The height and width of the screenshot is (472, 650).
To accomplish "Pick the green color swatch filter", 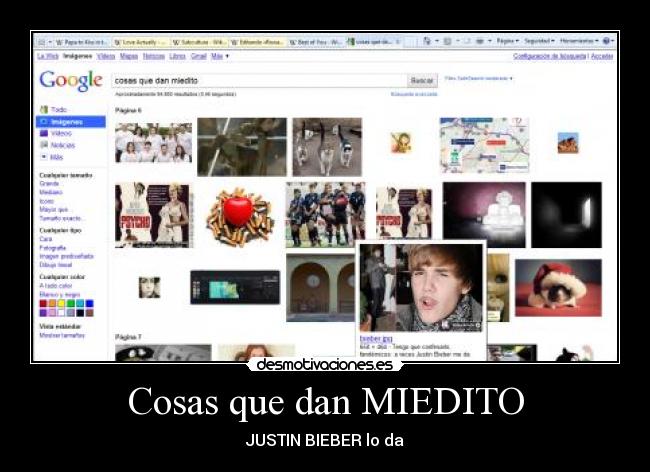I will click(x=71, y=303).
